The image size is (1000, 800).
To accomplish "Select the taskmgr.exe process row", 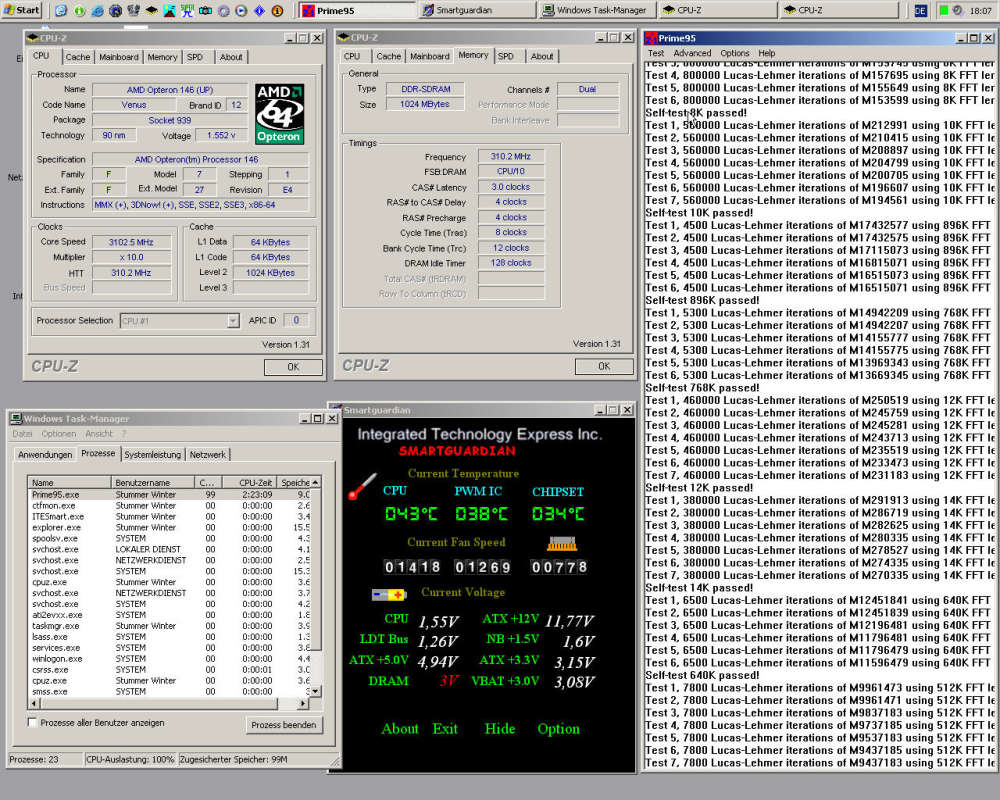I will tap(171, 626).
